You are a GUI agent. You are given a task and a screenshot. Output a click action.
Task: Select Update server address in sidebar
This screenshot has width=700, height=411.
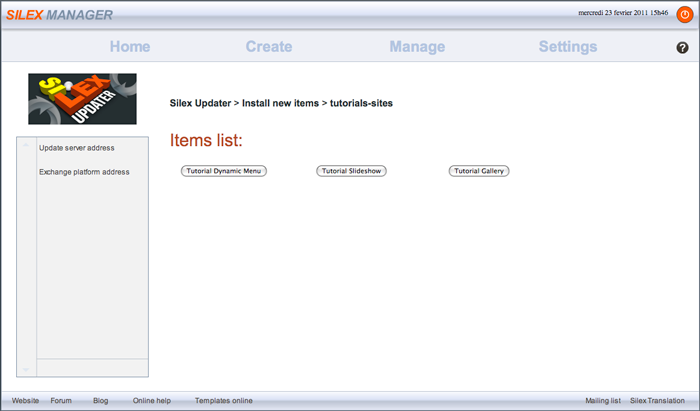coord(77,148)
